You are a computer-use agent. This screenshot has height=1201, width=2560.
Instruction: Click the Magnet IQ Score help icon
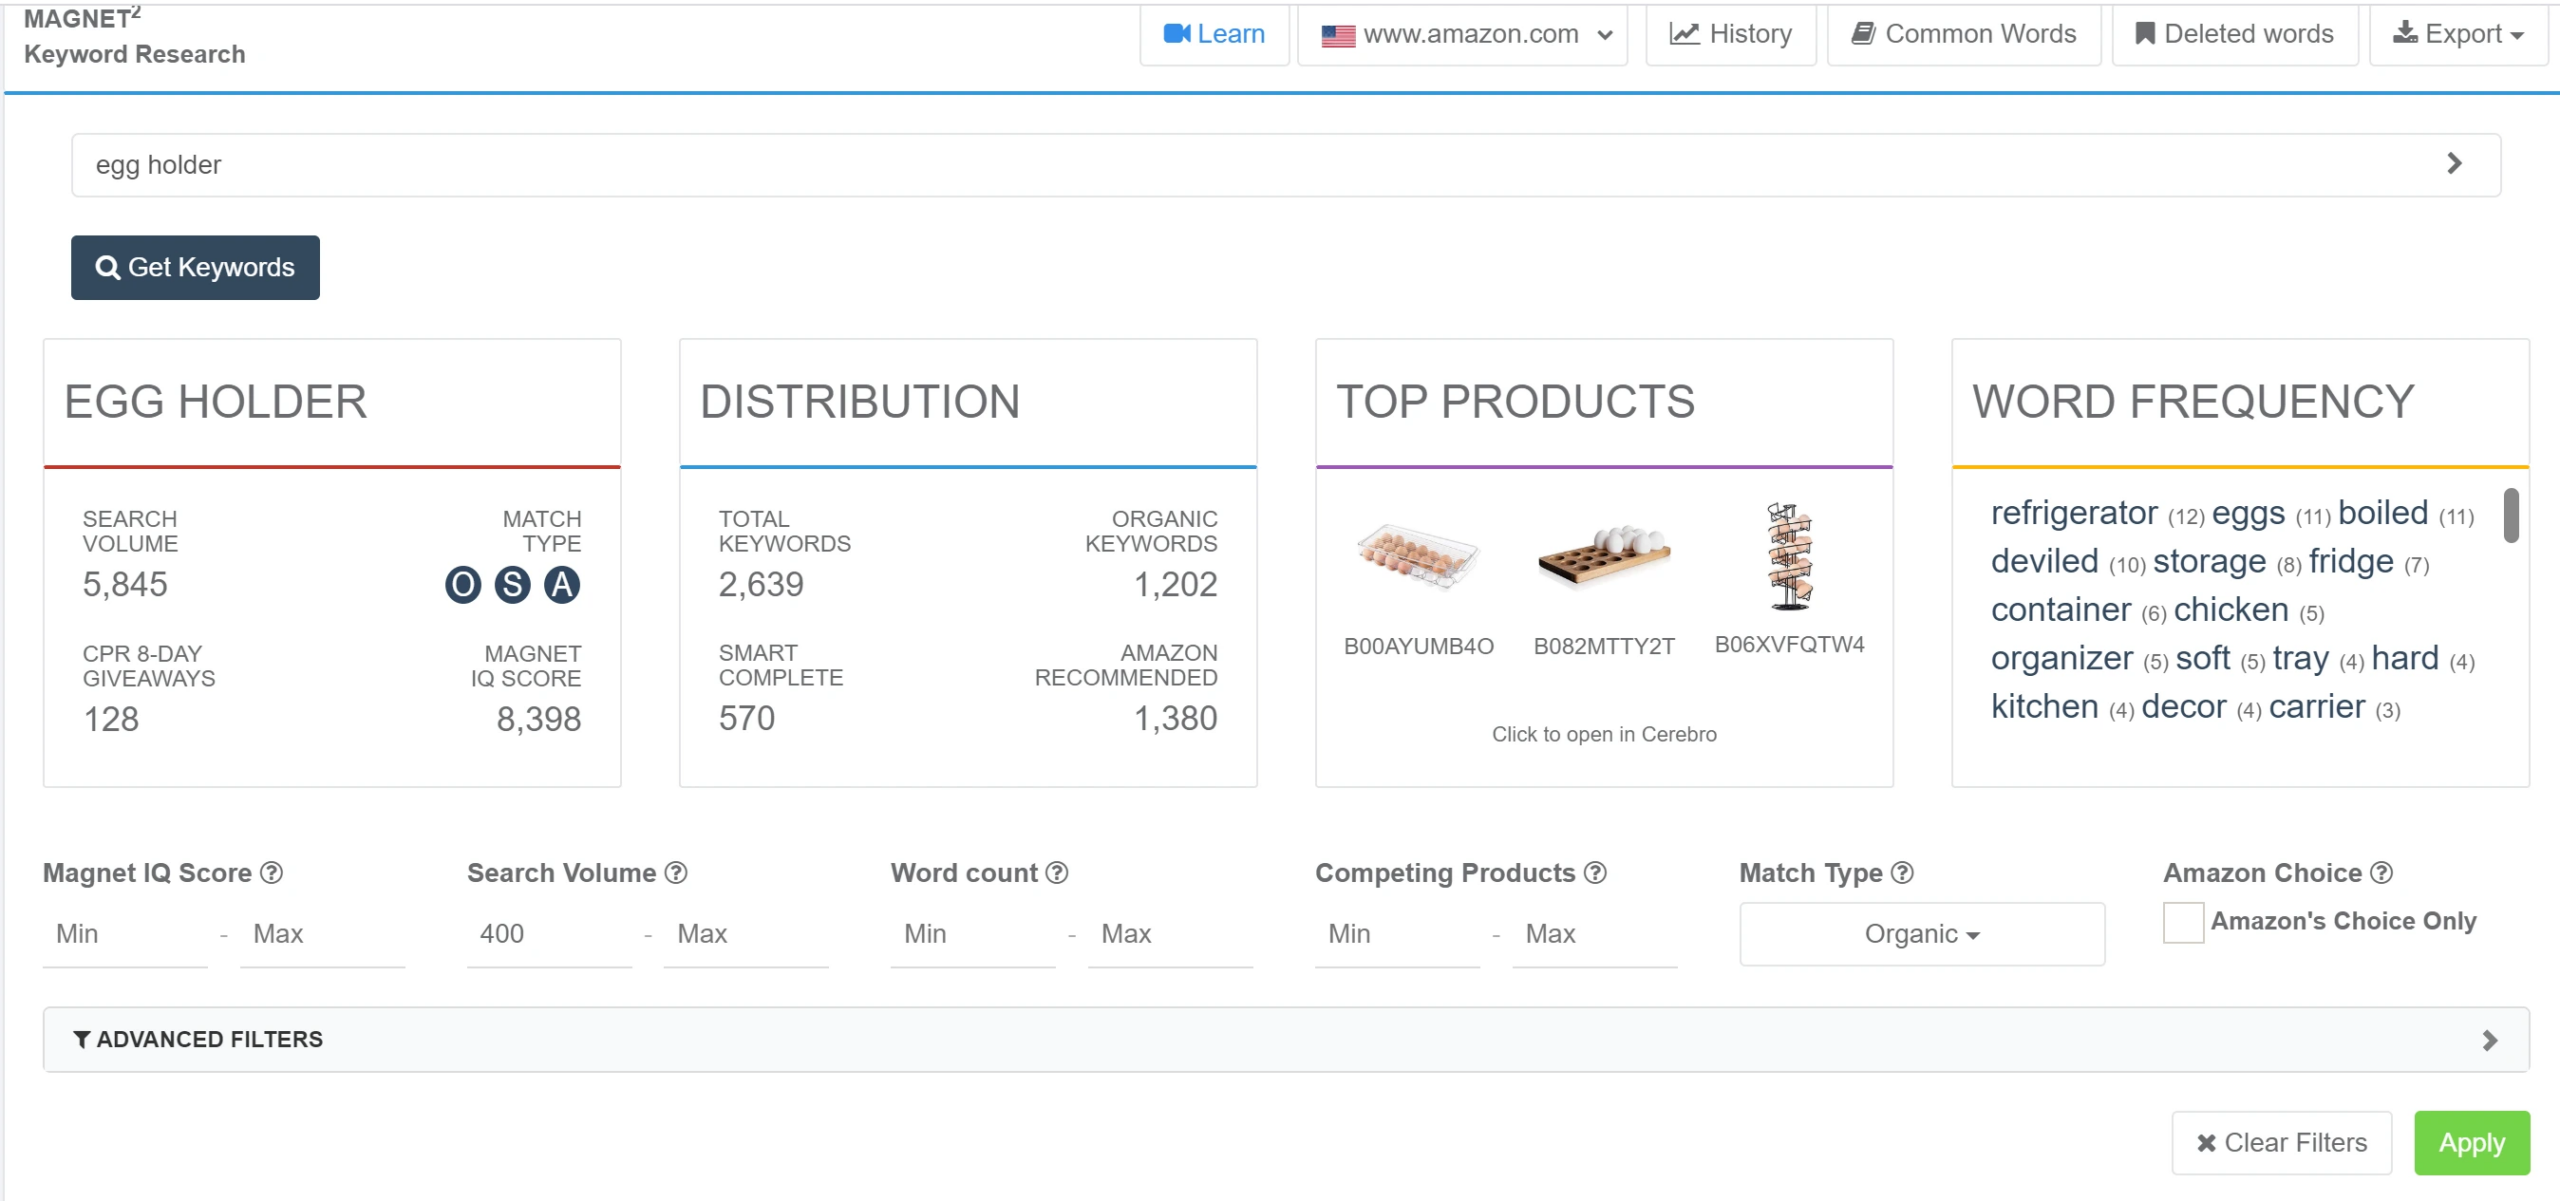pyautogui.click(x=272, y=873)
